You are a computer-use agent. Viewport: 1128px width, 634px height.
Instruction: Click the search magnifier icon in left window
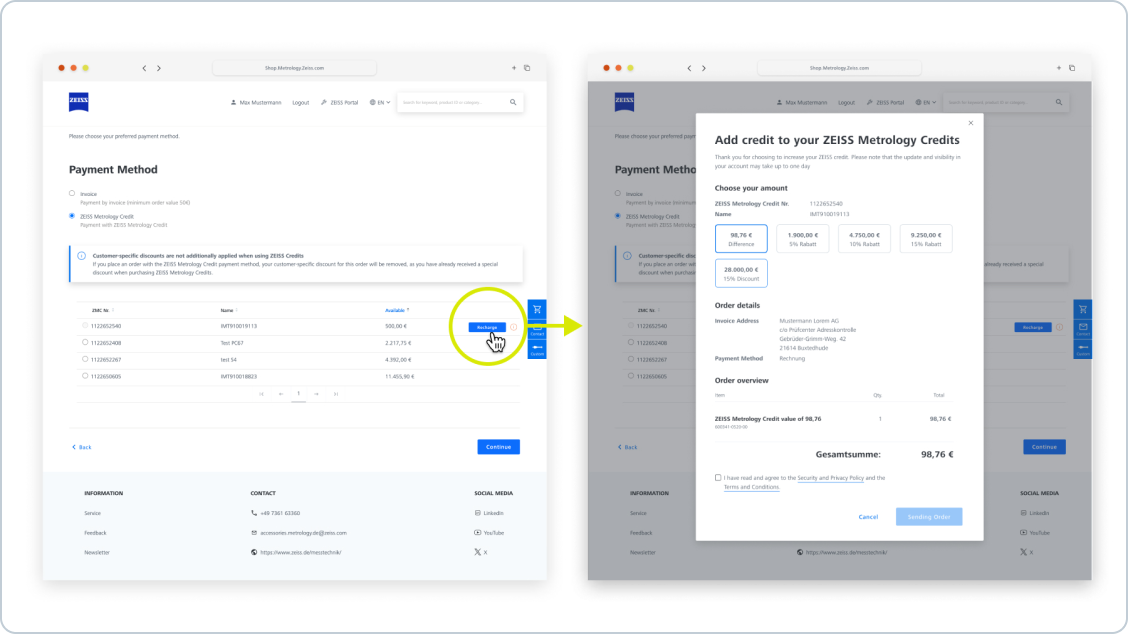pyautogui.click(x=513, y=102)
